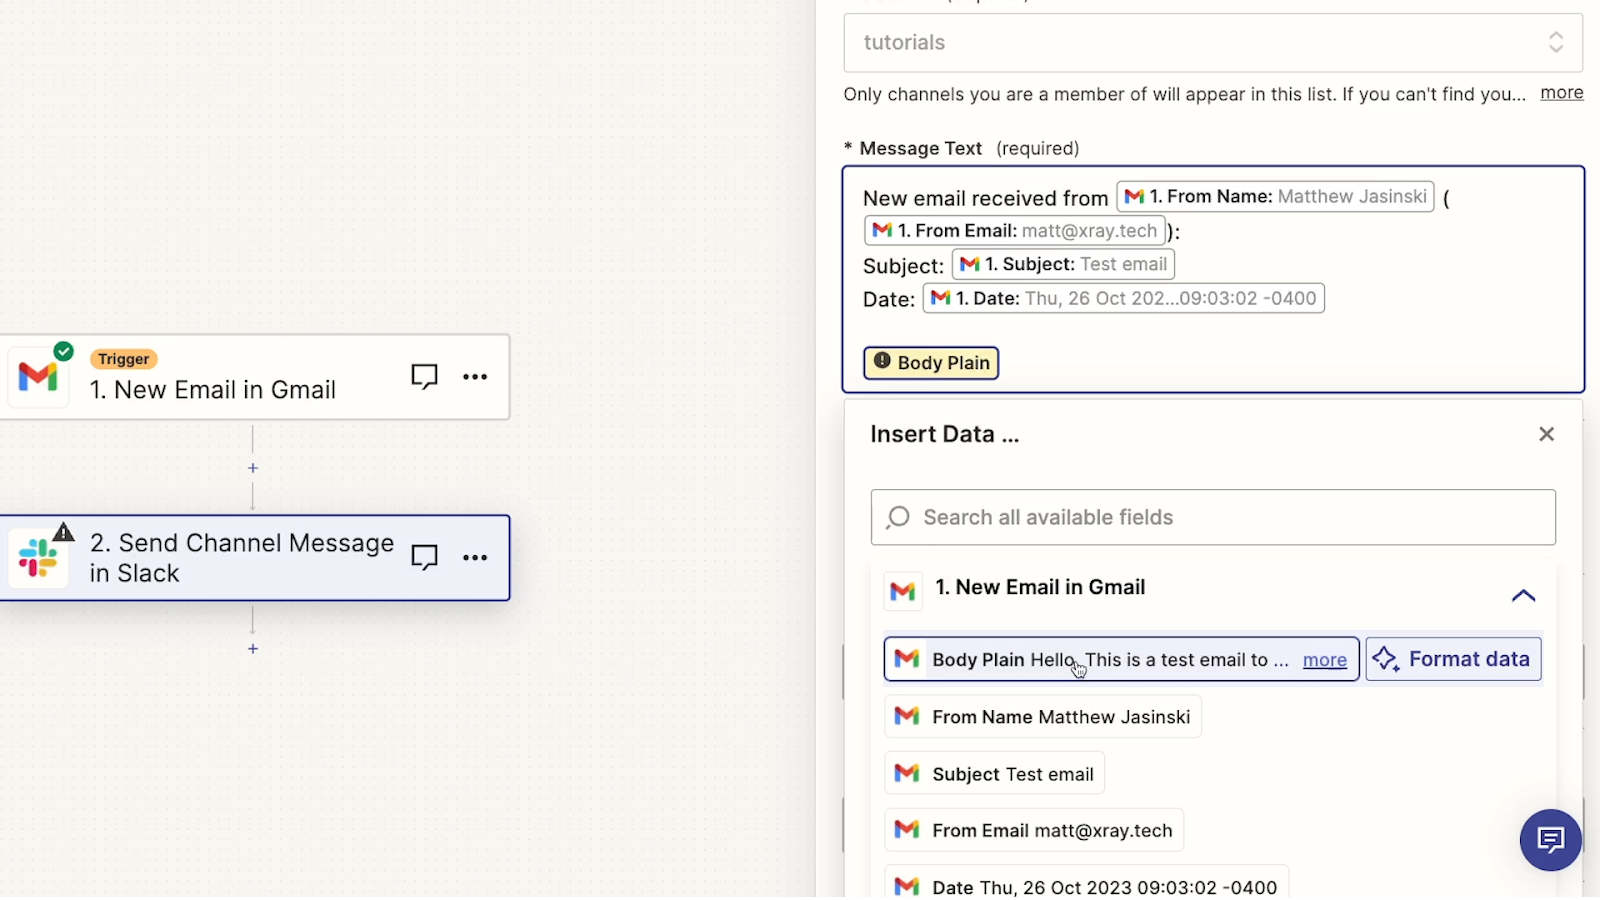Viewport: 1600px width, 900px height.
Task: Click the Gmail icon on trigger step
Action: pos(38,377)
